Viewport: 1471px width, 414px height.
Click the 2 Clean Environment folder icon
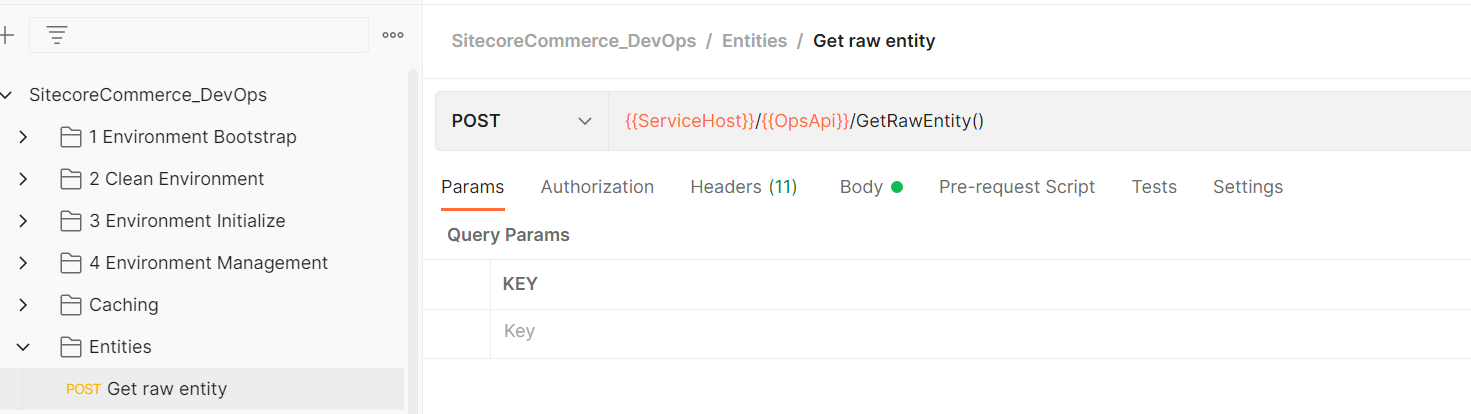click(70, 179)
